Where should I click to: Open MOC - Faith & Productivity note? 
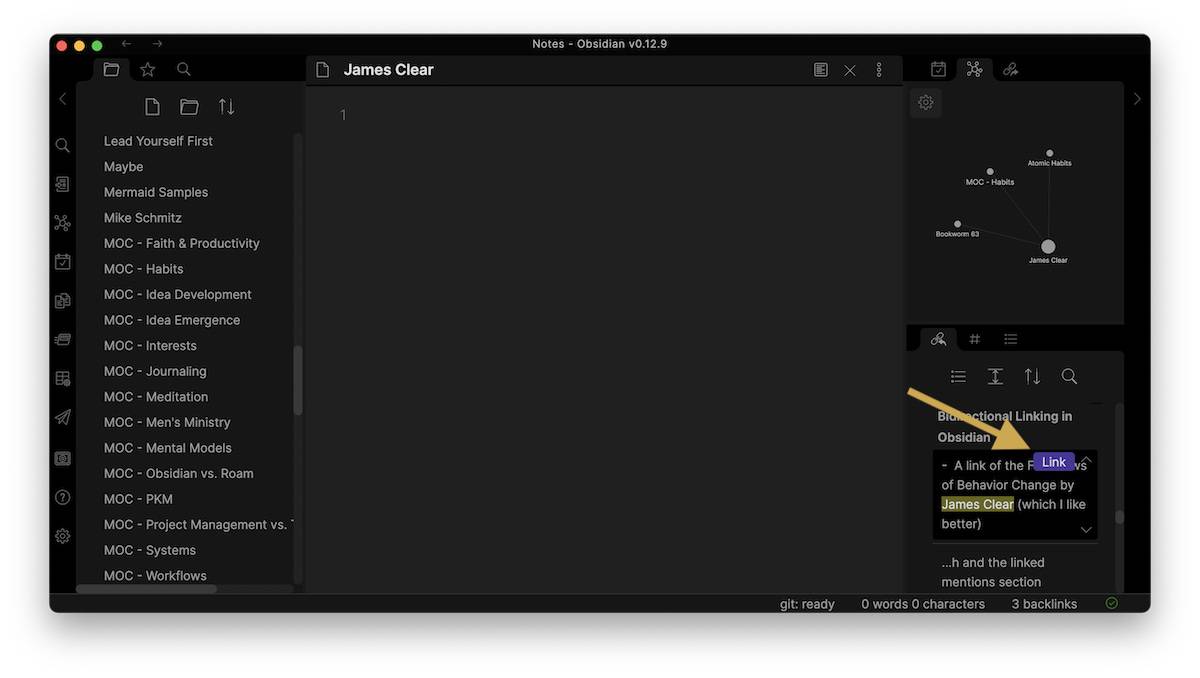pos(182,243)
